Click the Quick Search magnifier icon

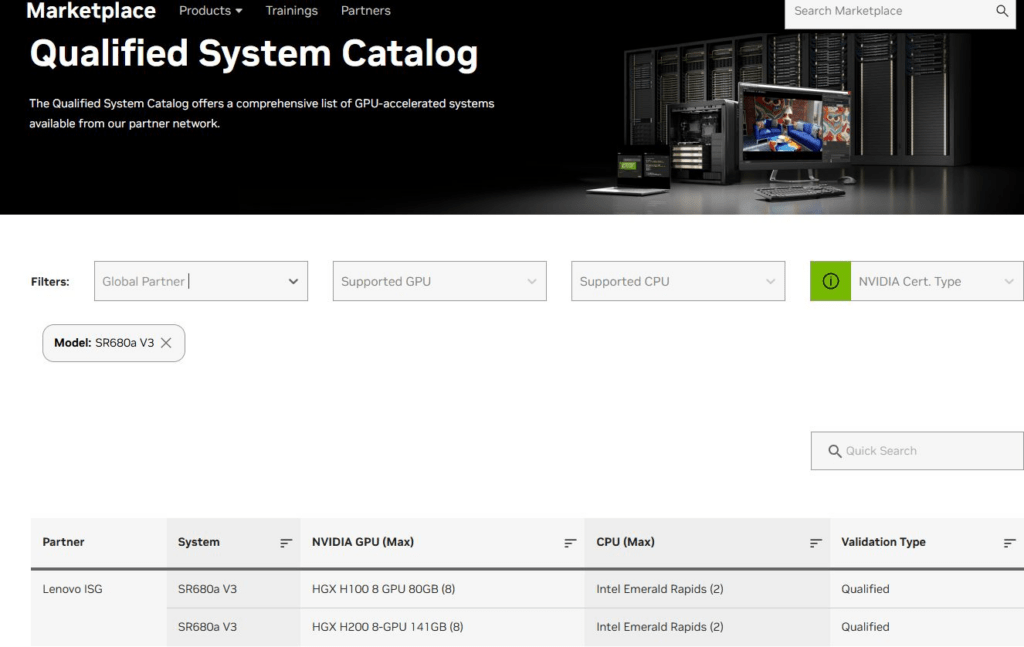pyautogui.click(x=834, y=451)
